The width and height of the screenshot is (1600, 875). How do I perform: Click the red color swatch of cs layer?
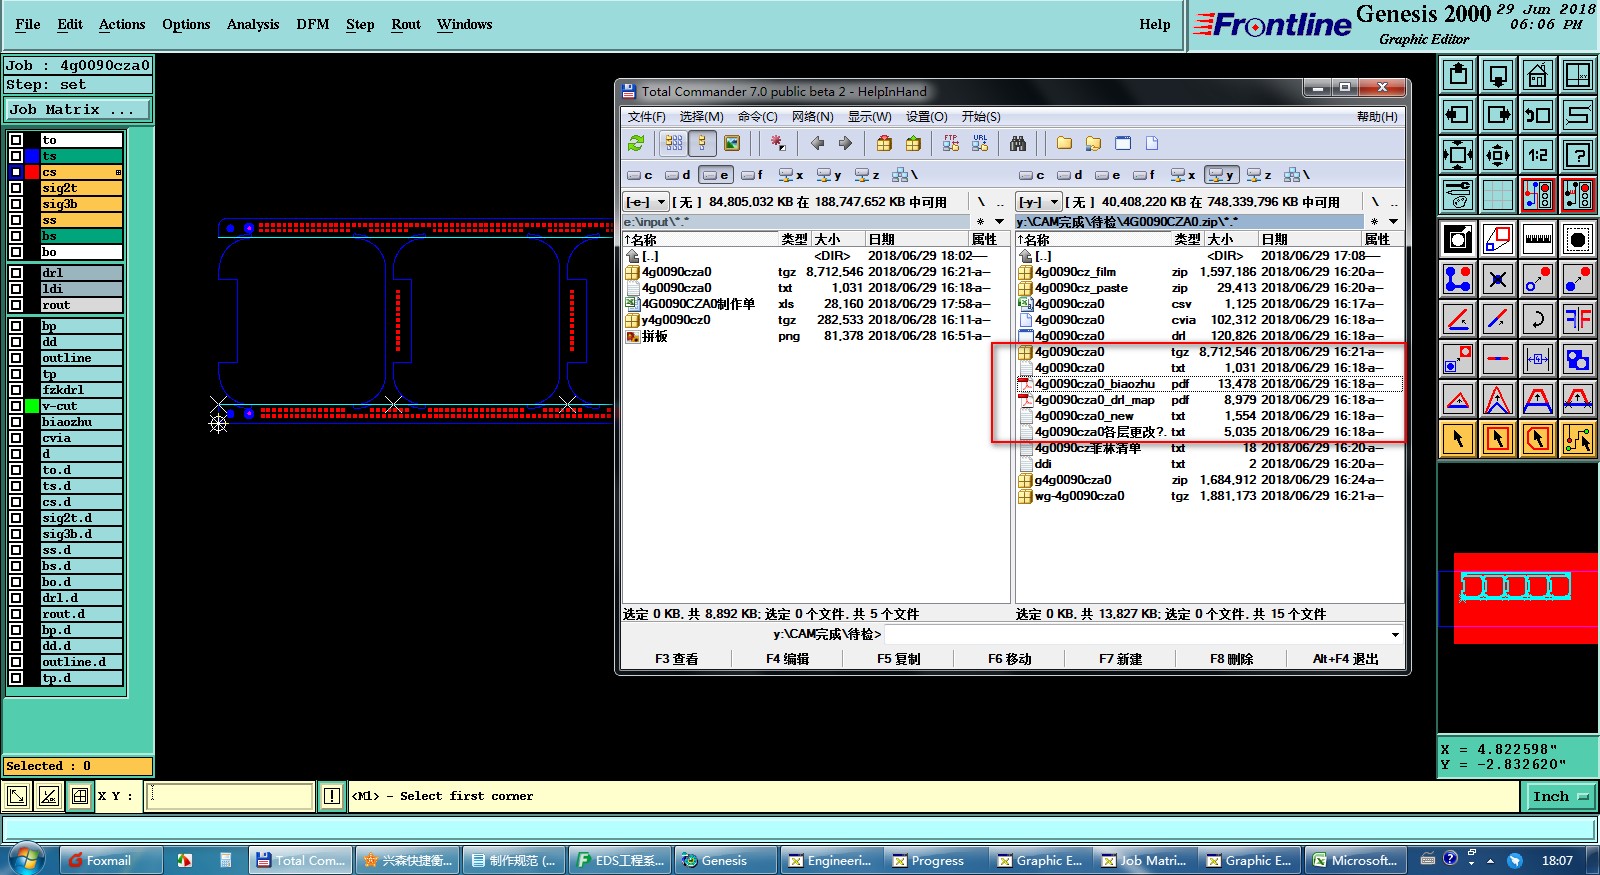tap(32, 172)
